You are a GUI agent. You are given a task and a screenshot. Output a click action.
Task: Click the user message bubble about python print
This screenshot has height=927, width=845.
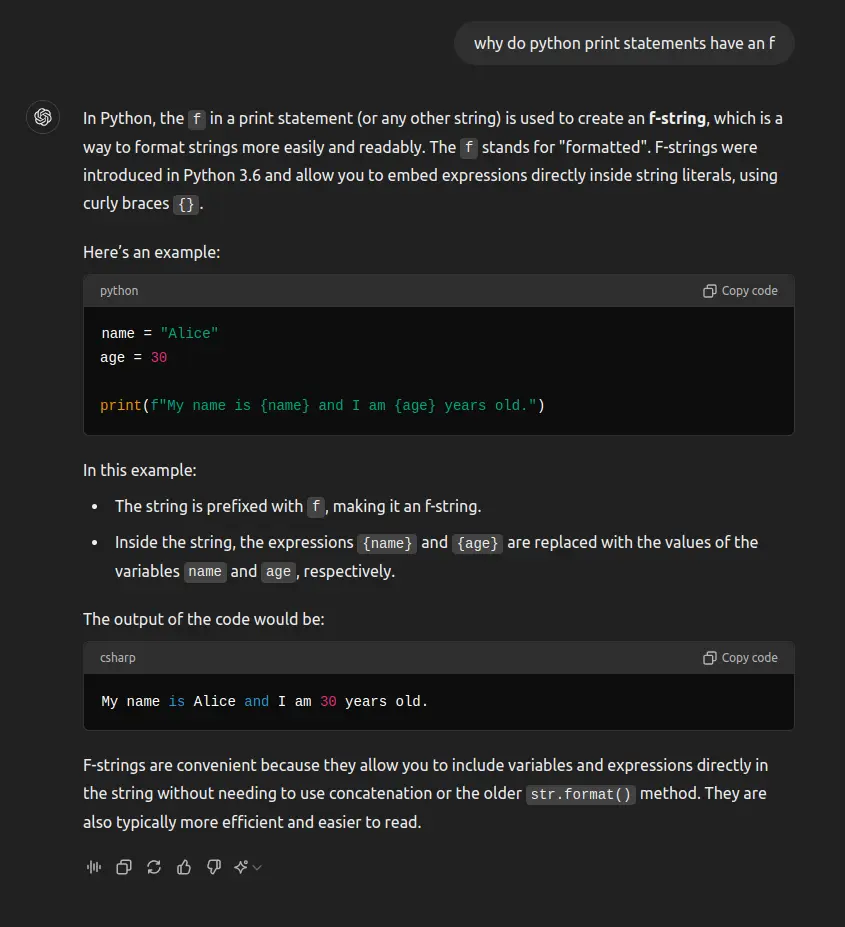[x=624, y=43]
